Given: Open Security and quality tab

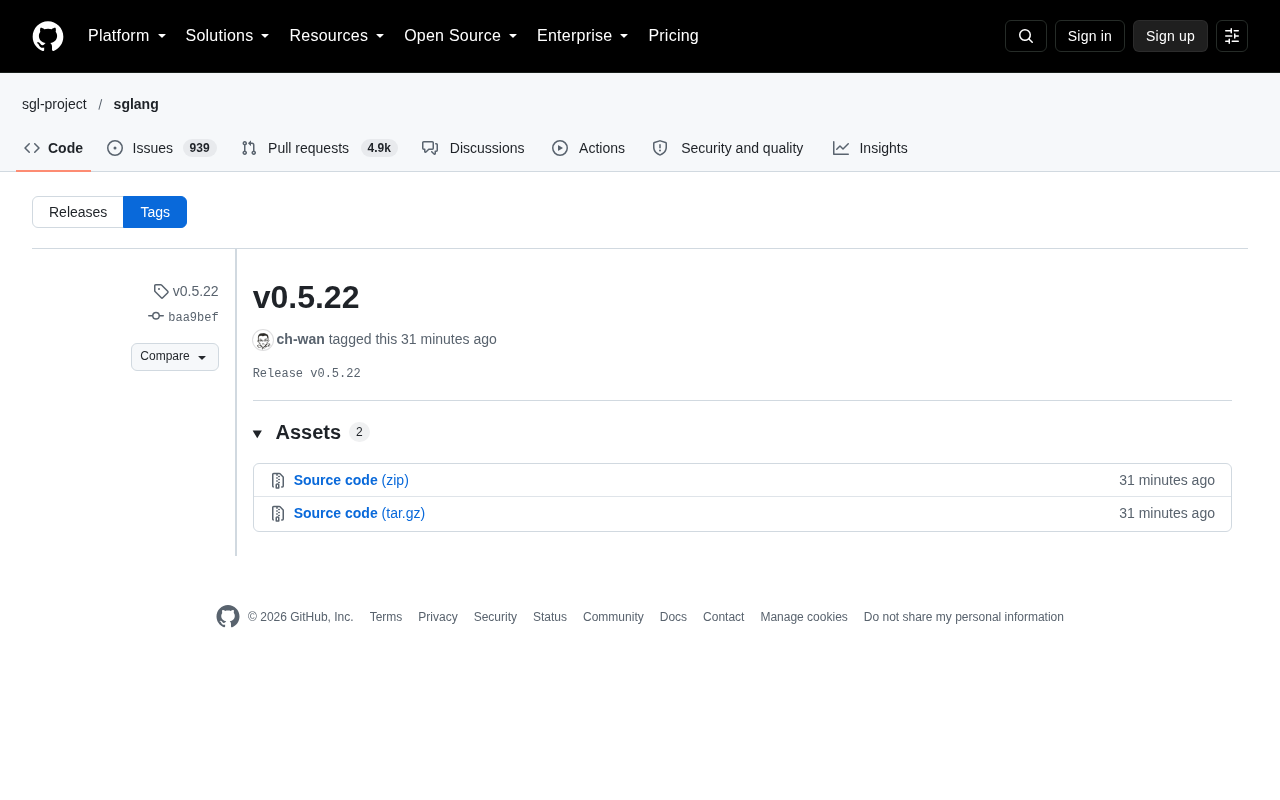Looking at the screenshot, I should (728, 148).
